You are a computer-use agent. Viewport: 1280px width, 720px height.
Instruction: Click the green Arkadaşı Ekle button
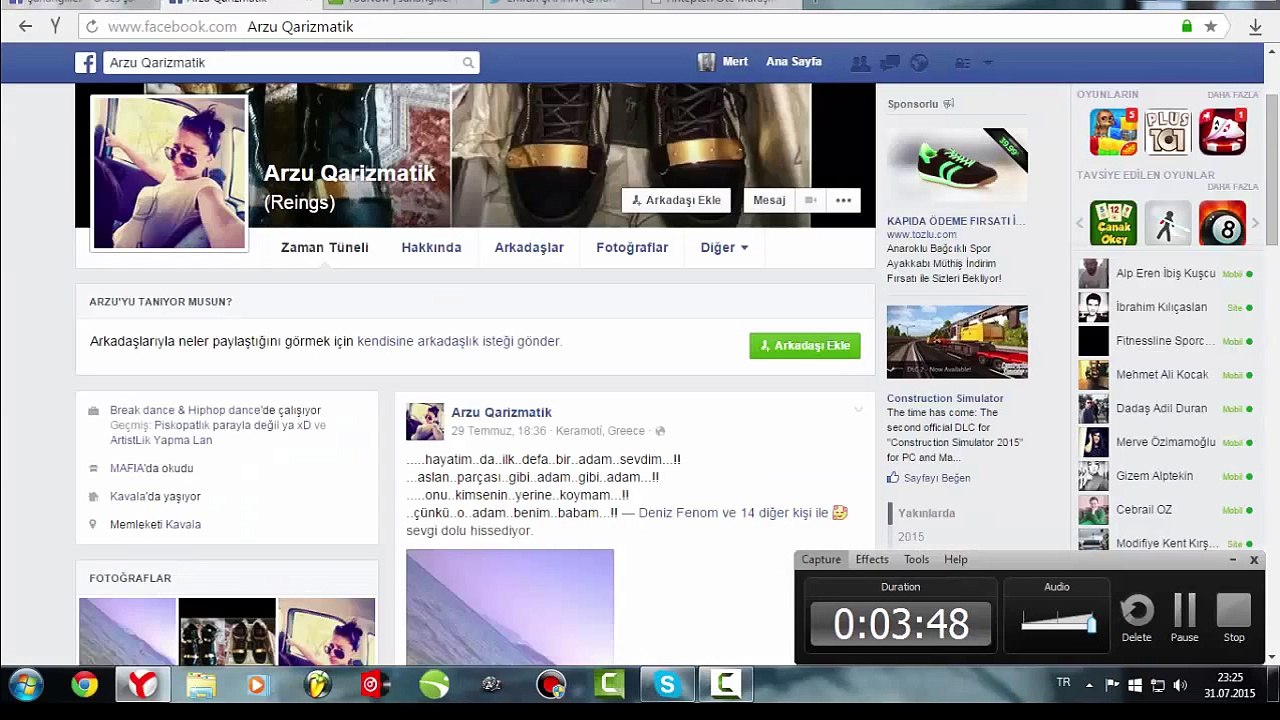point(805,345)
